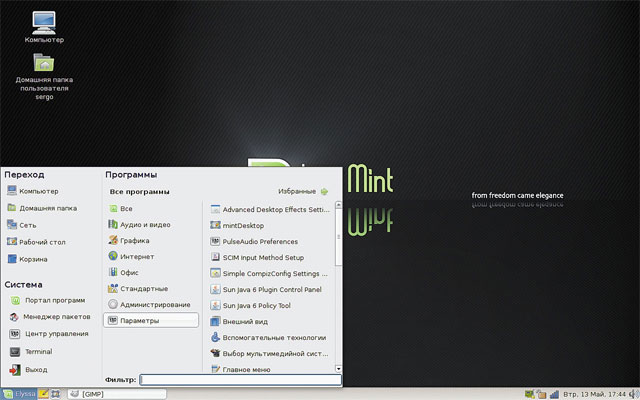The image size is (640, 400).
Task: Click the programs list scroll up arrow
Action: click(x=338, y=204)
